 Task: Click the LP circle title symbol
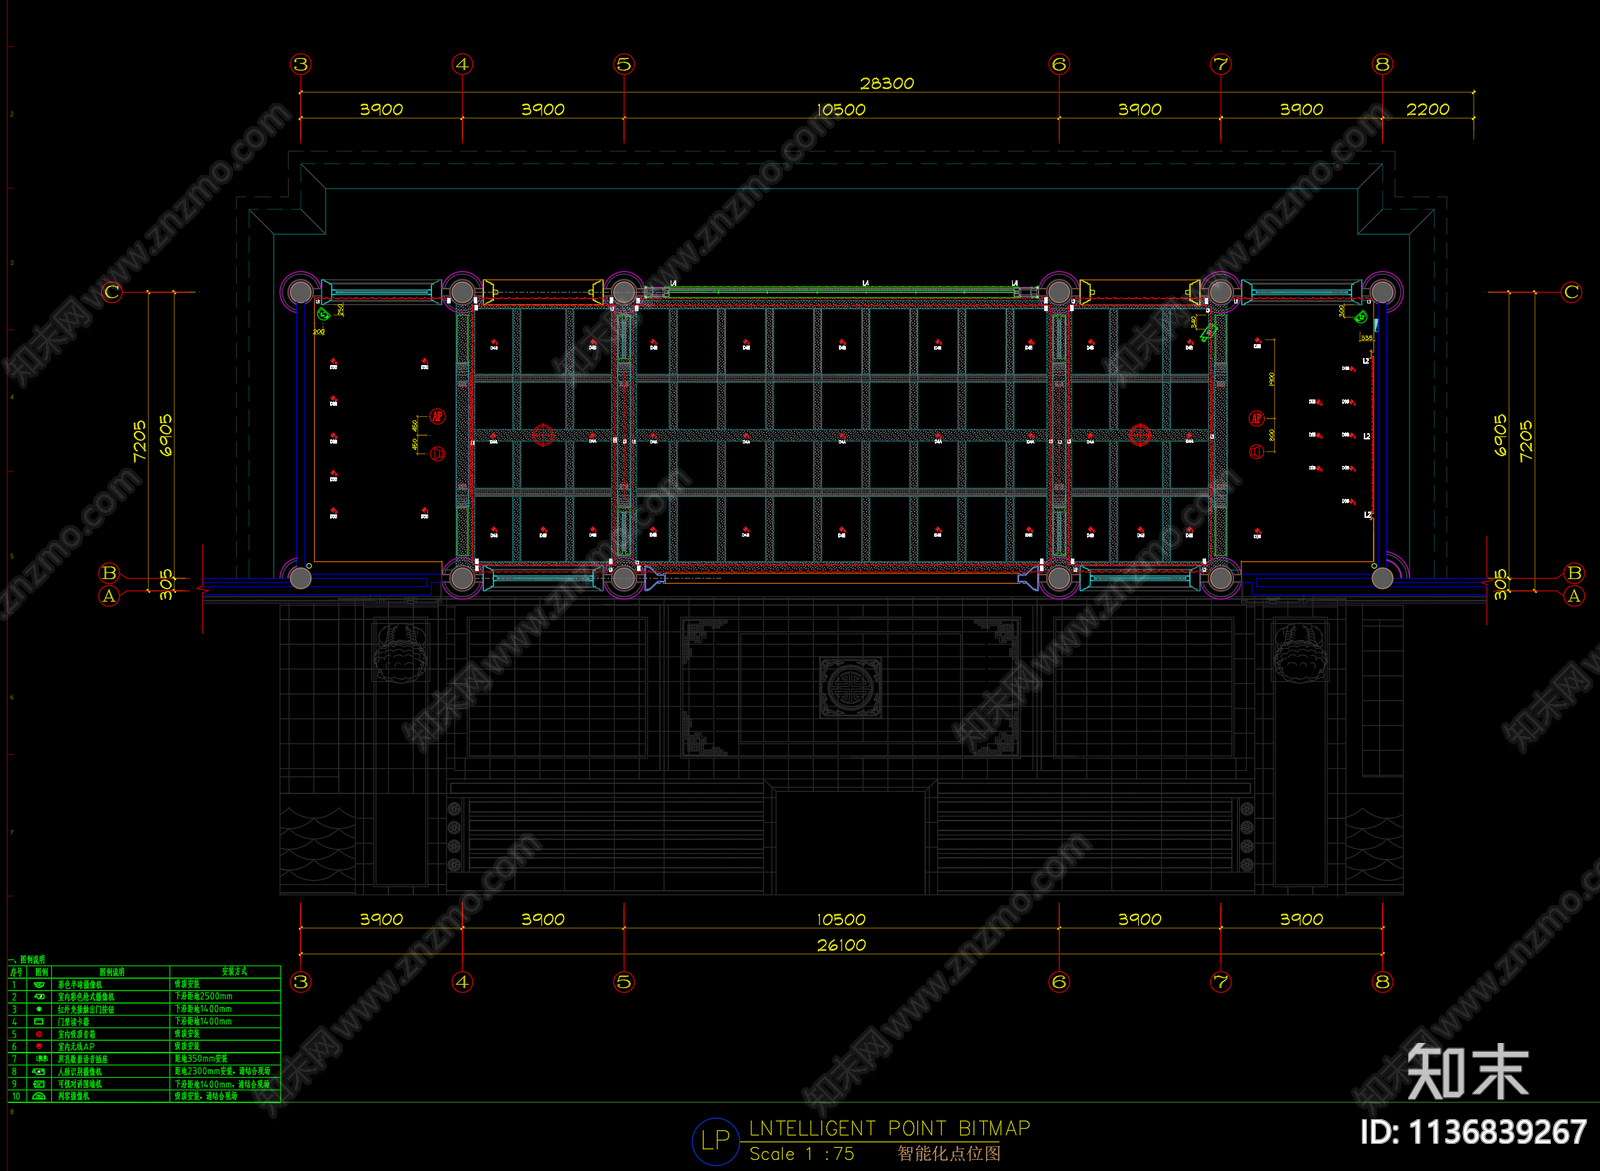(x=715, y=1141)
